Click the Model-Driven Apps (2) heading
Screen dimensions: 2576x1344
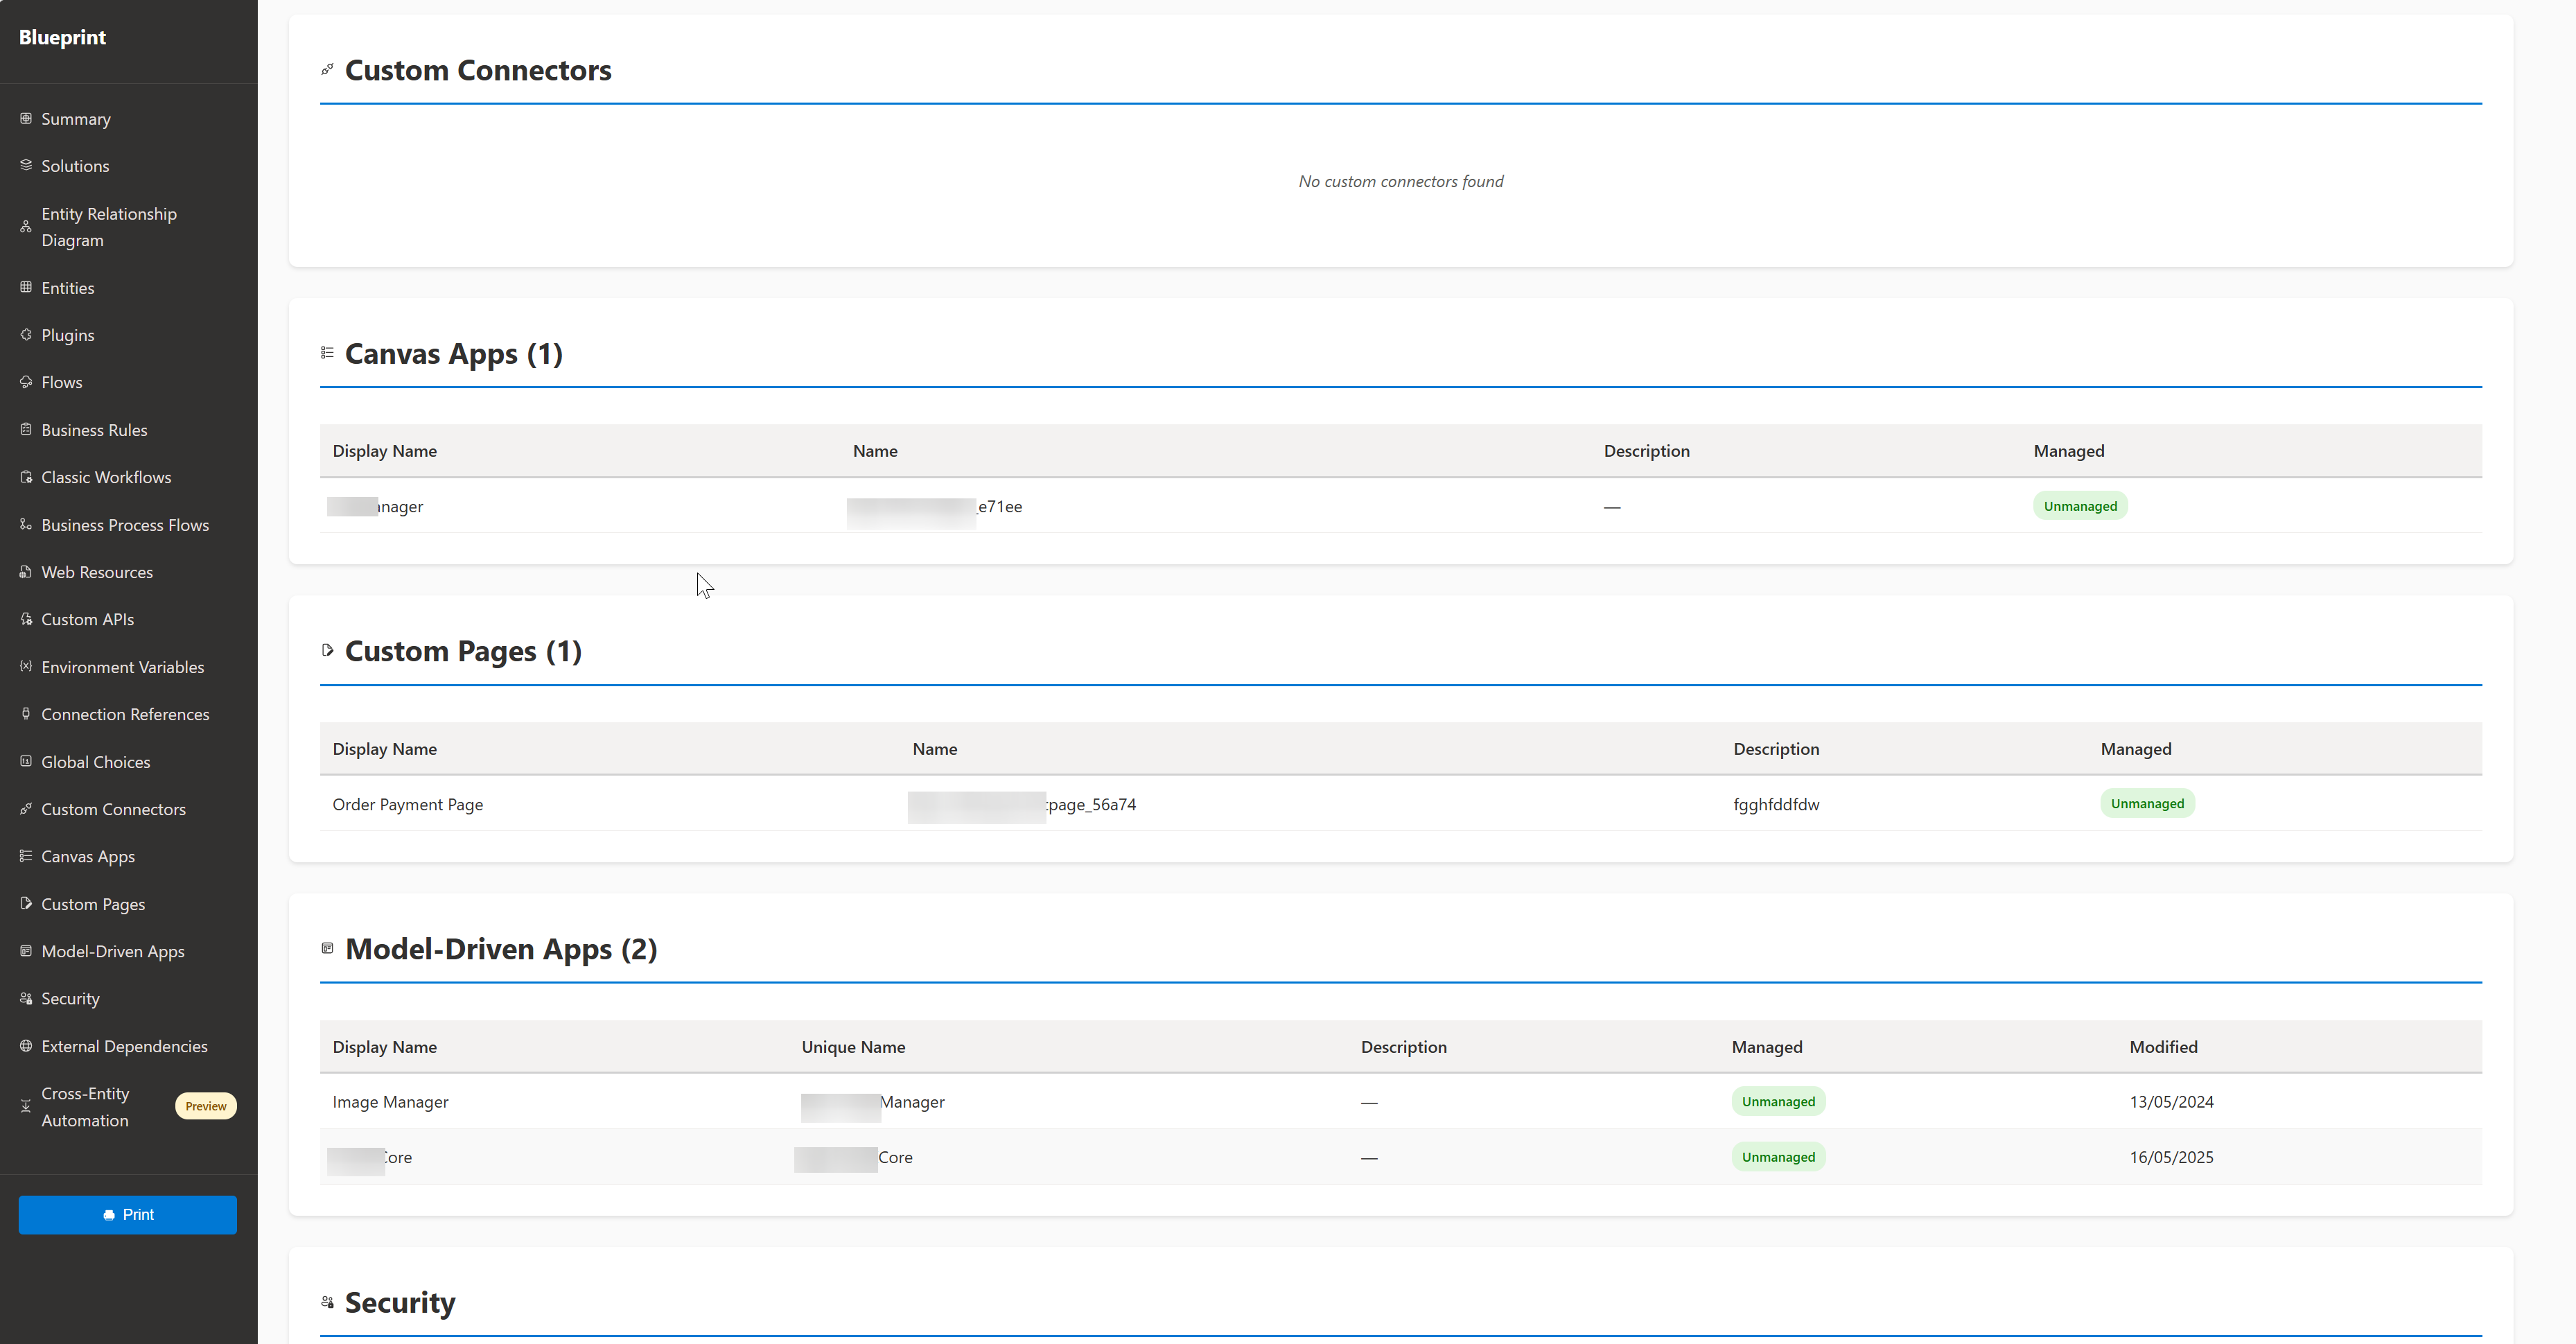point(501,949)
